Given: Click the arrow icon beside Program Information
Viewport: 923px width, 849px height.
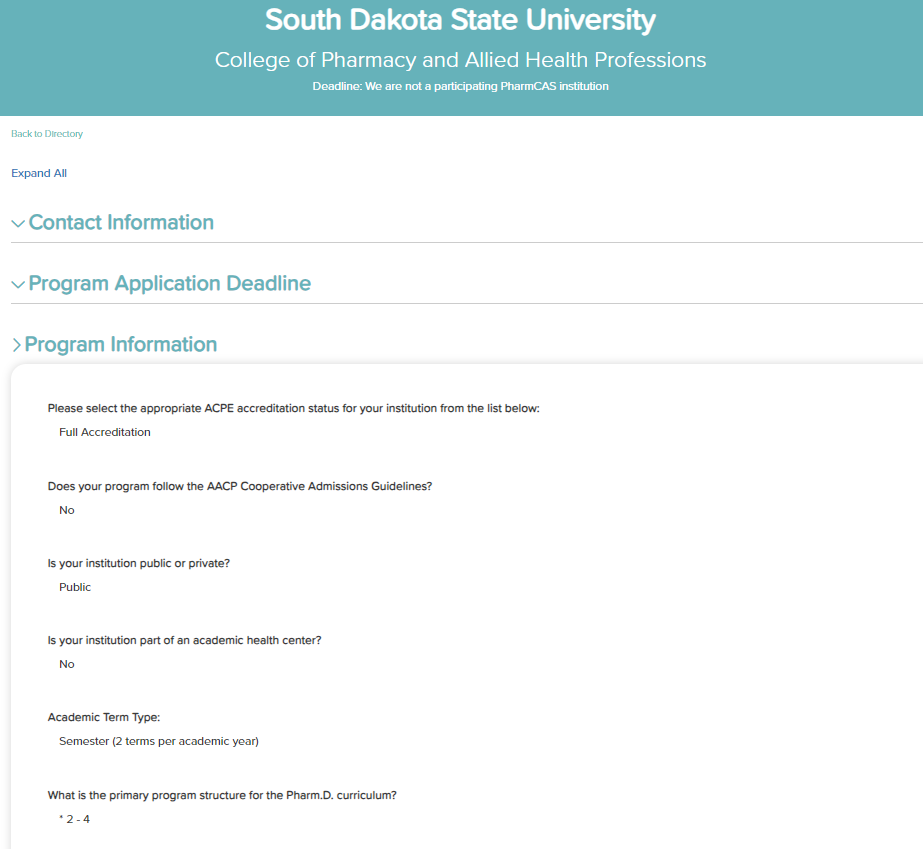Looking at the screenshot, I should tap(16, 345).
